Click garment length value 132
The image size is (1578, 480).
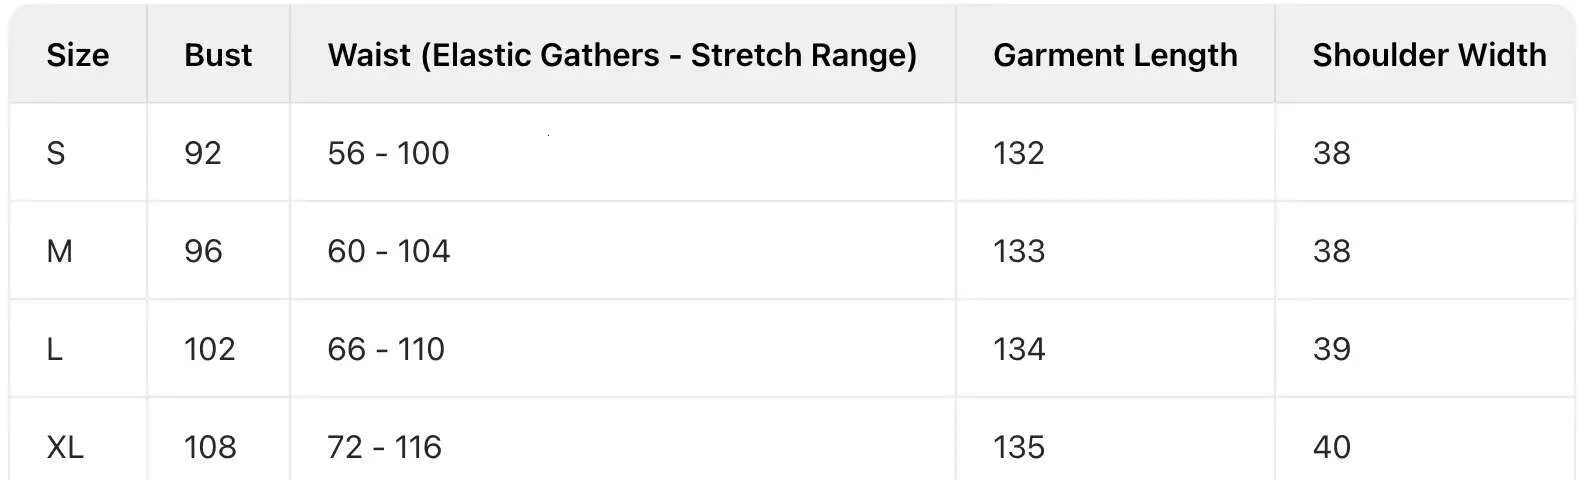pos(1019,153)
